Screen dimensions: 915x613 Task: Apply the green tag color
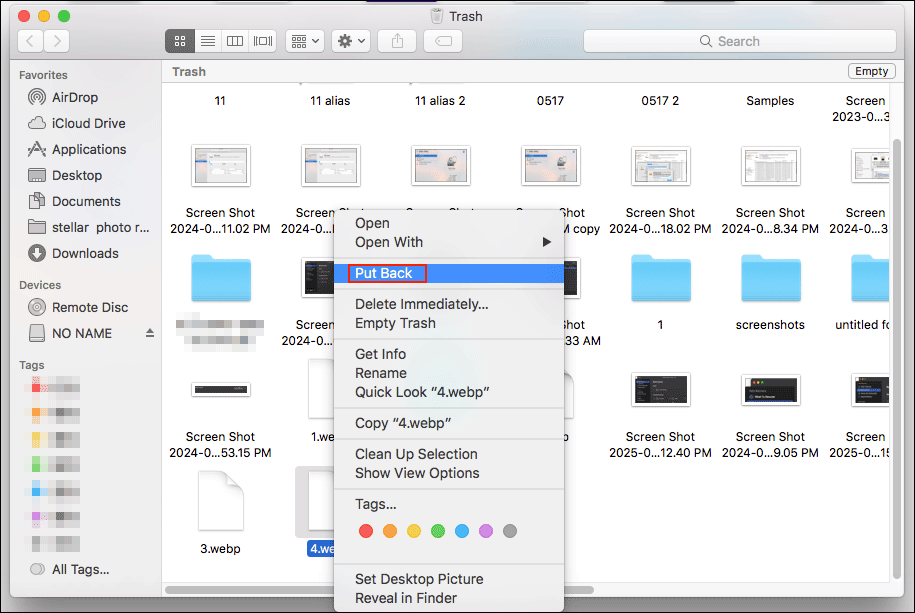438,531
